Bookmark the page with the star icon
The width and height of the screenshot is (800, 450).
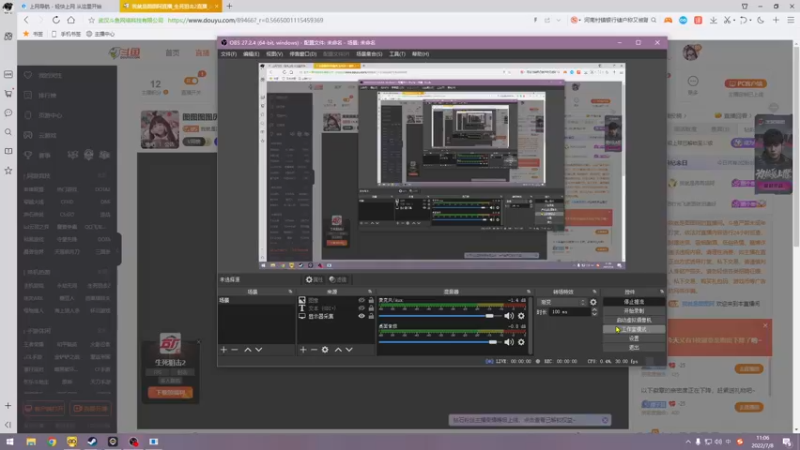pos(91,20)
